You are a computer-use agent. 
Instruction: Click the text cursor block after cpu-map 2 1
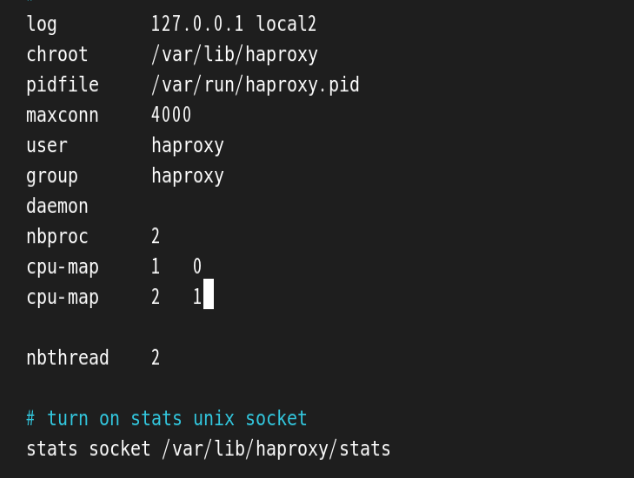[x=208, y=294]
